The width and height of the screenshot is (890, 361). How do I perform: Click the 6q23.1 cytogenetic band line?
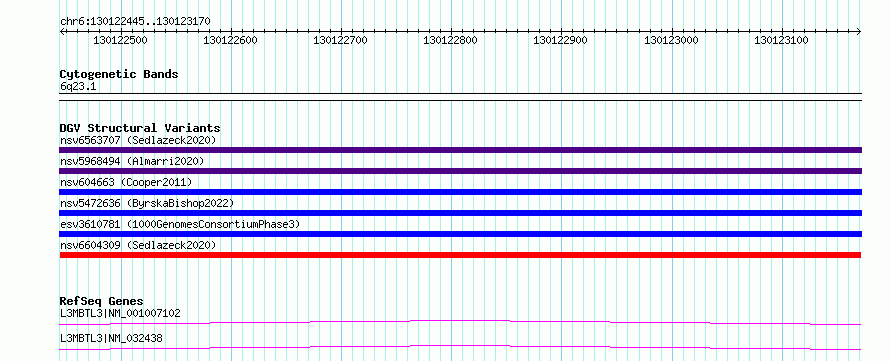[460, 96]
